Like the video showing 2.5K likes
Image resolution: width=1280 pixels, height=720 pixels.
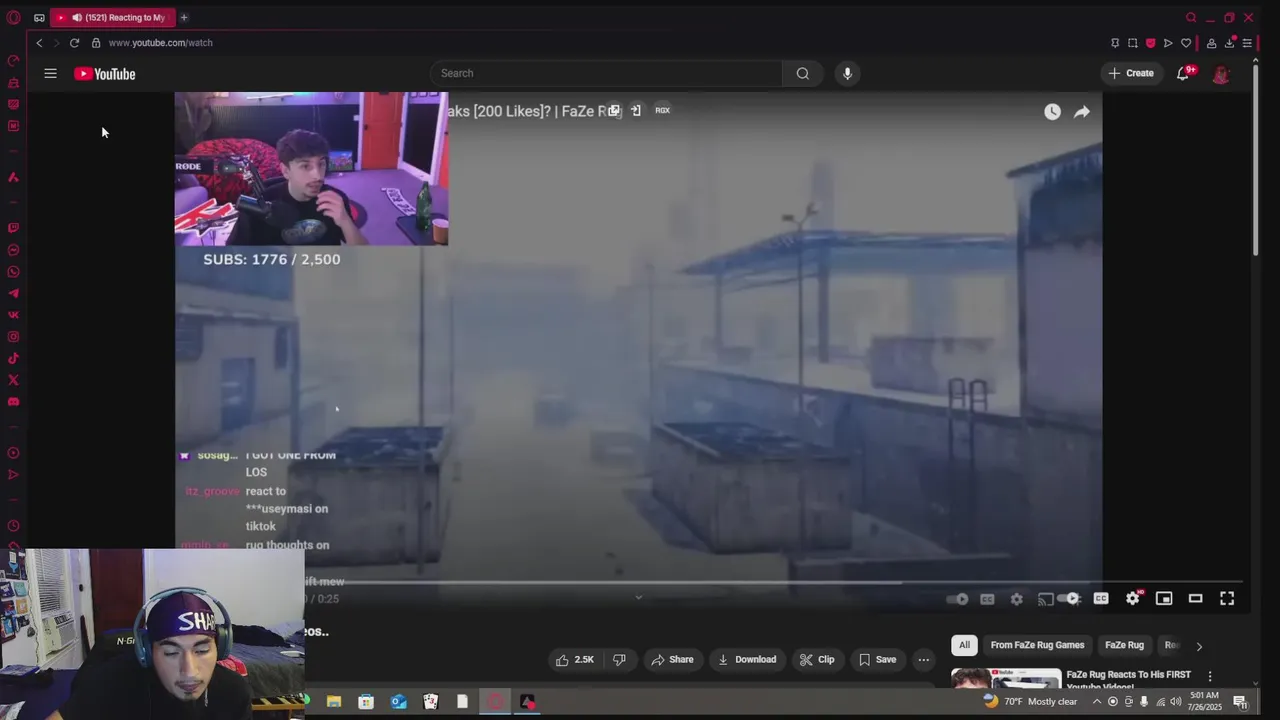coord(575,659)
